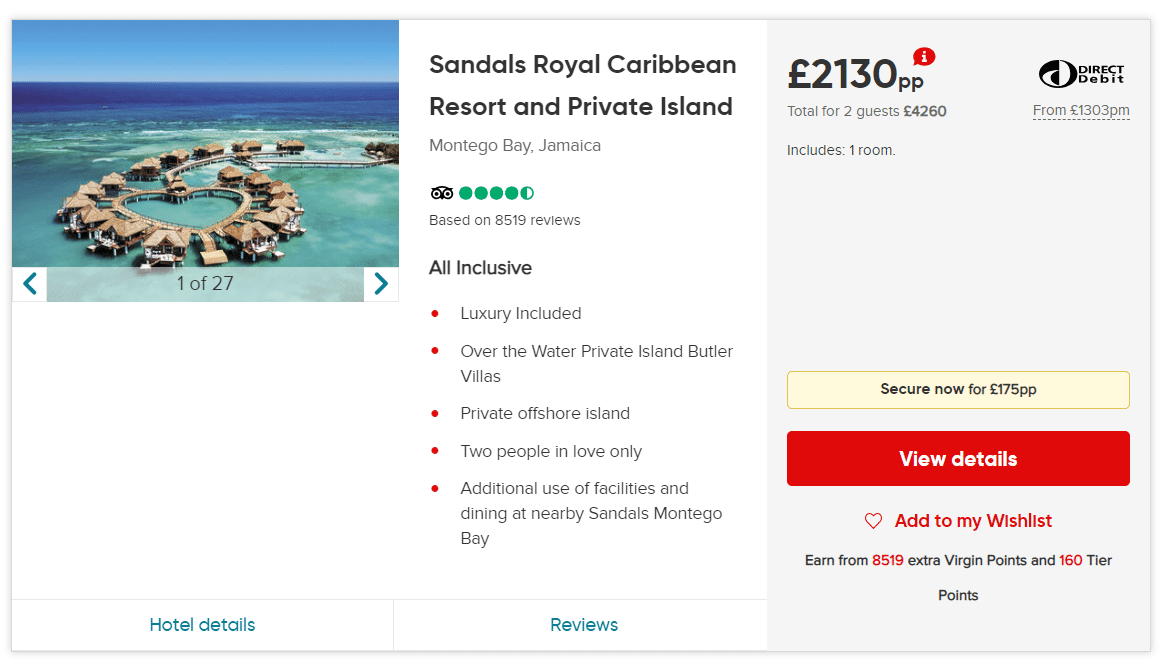Open the From £1303pm monthly payment link

click(x=1081, y=110)
